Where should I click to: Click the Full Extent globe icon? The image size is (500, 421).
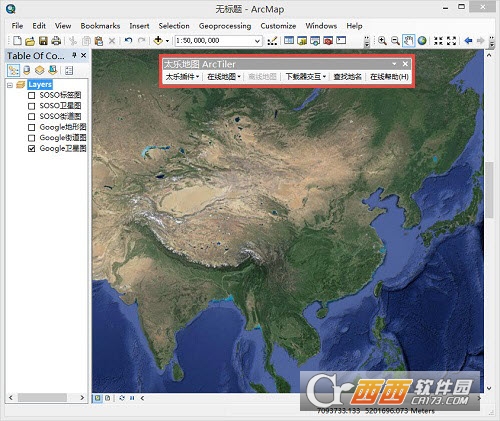click(422, 41)
